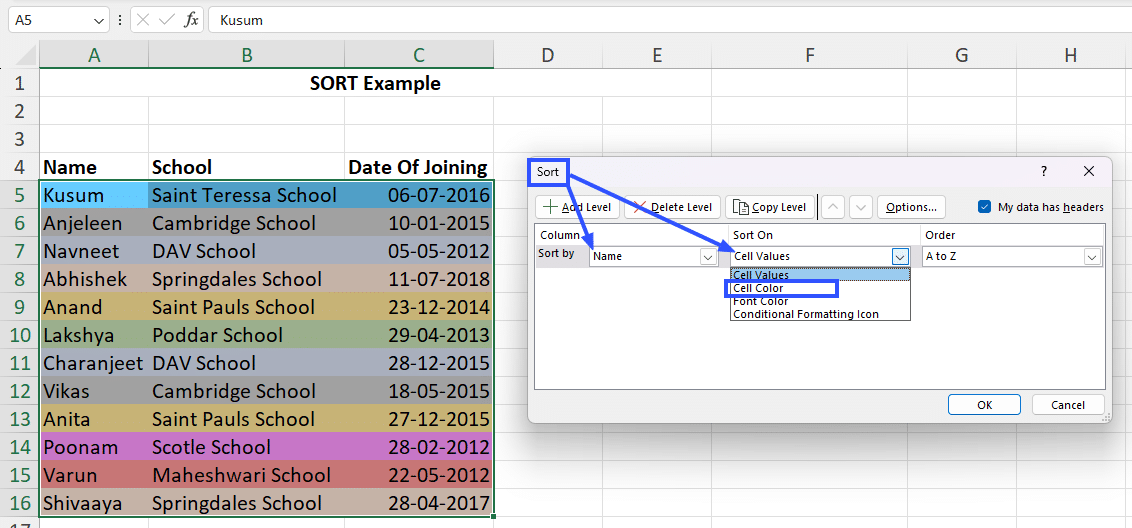Screen dimensions: 1132x528
Task: Select the cell containing Shivaaya
Action: (94, 503)
